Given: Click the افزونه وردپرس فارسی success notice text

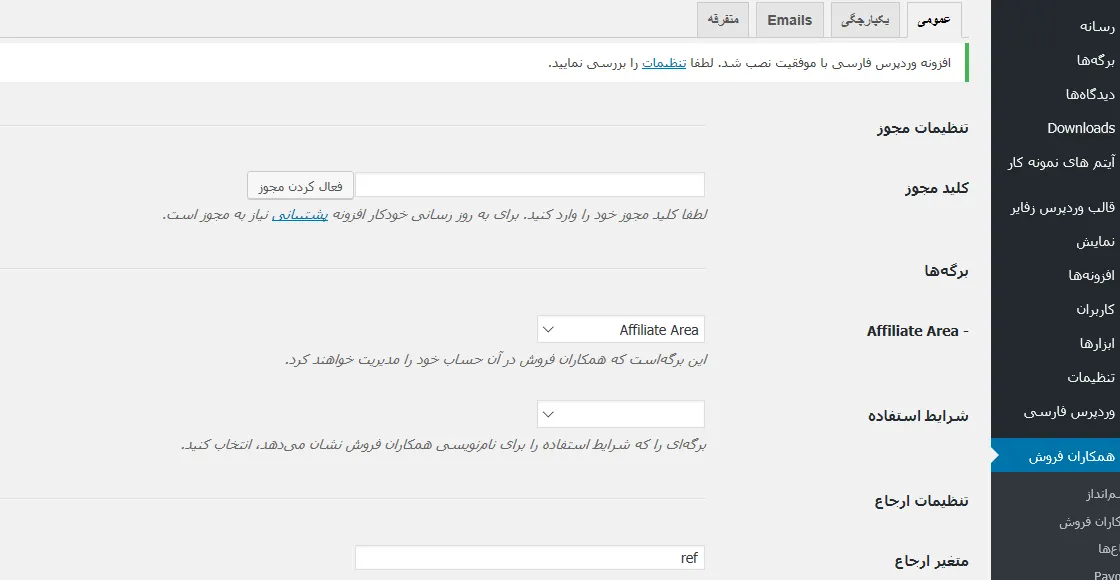Looking at the screenshot, I should point(749,63).
